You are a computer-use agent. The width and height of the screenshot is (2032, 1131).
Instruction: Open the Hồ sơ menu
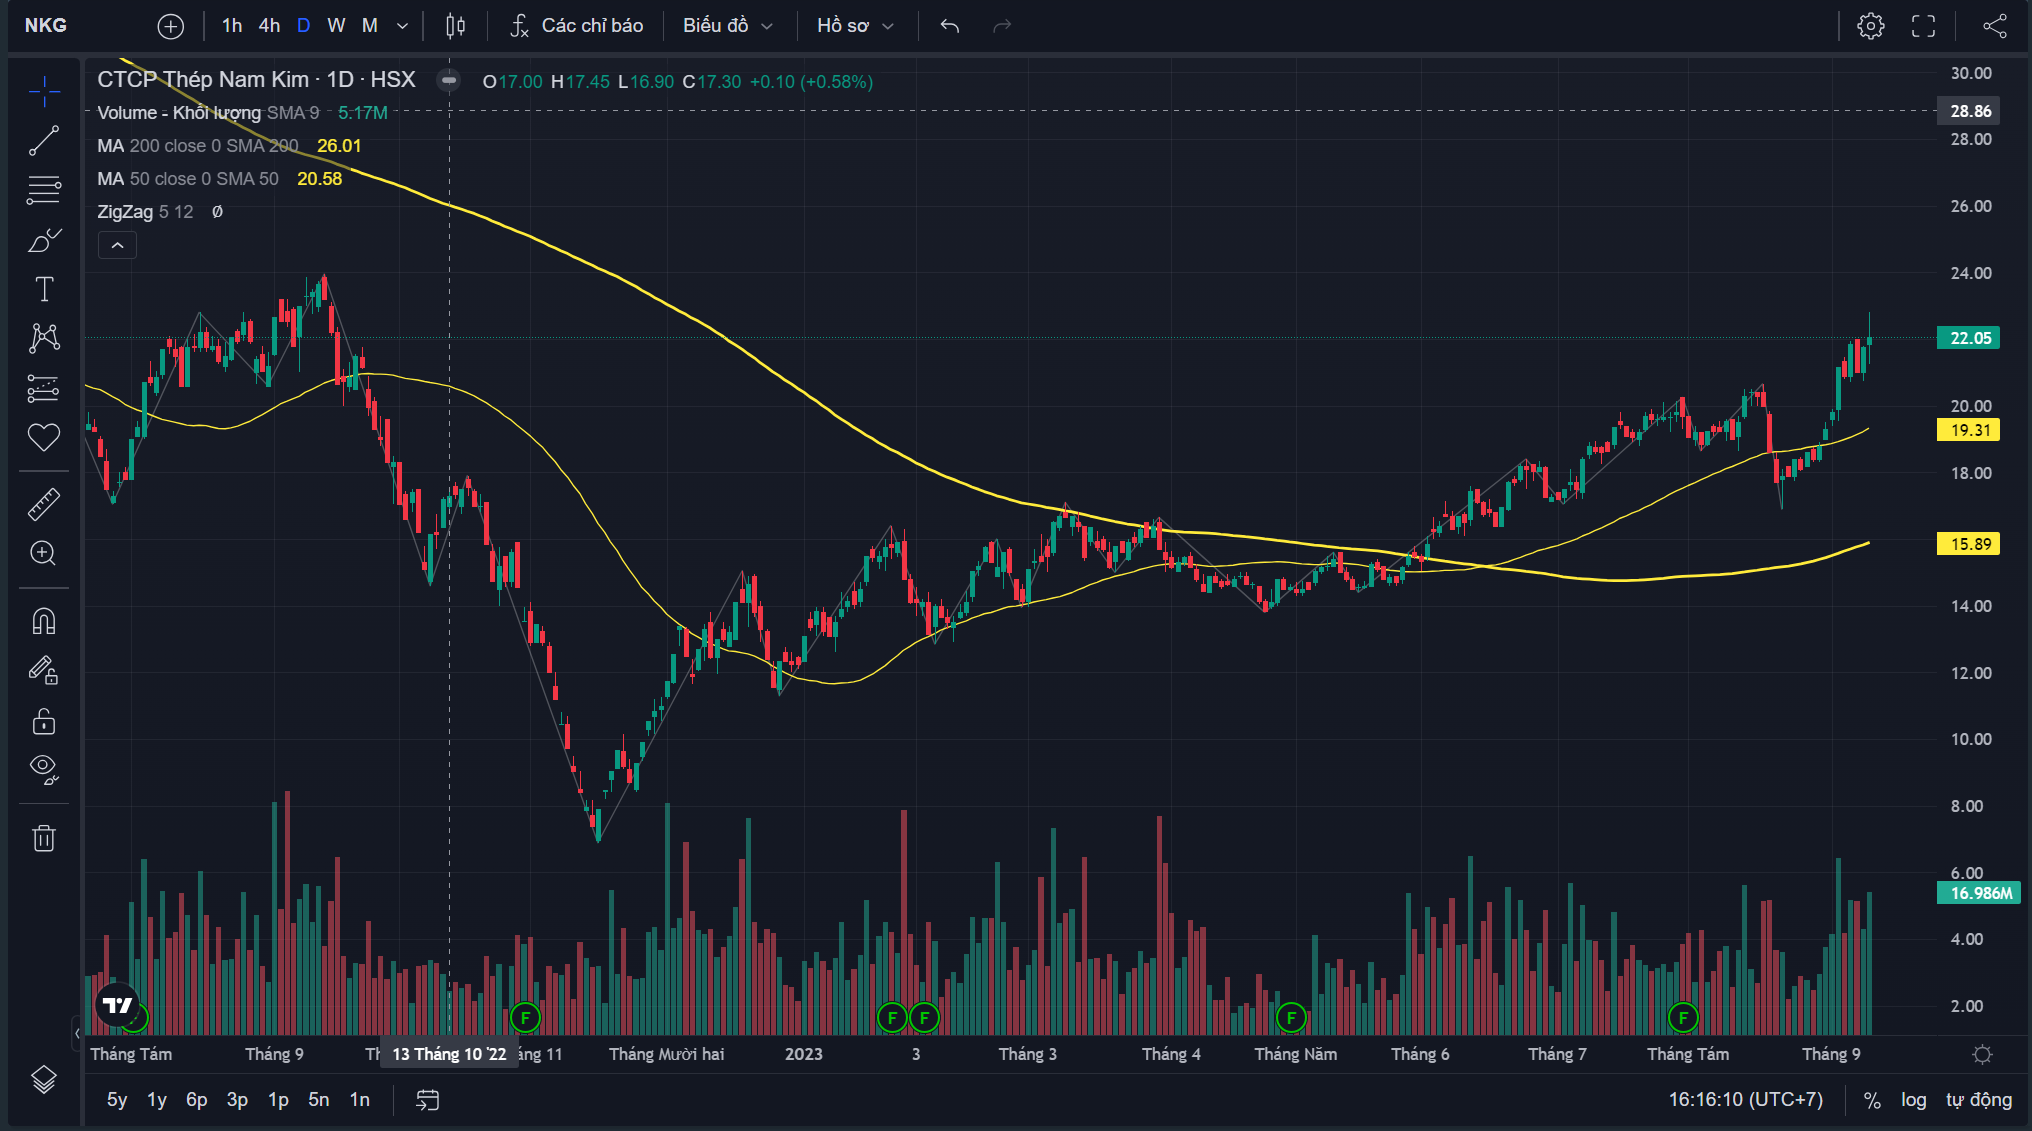[855, 26]
